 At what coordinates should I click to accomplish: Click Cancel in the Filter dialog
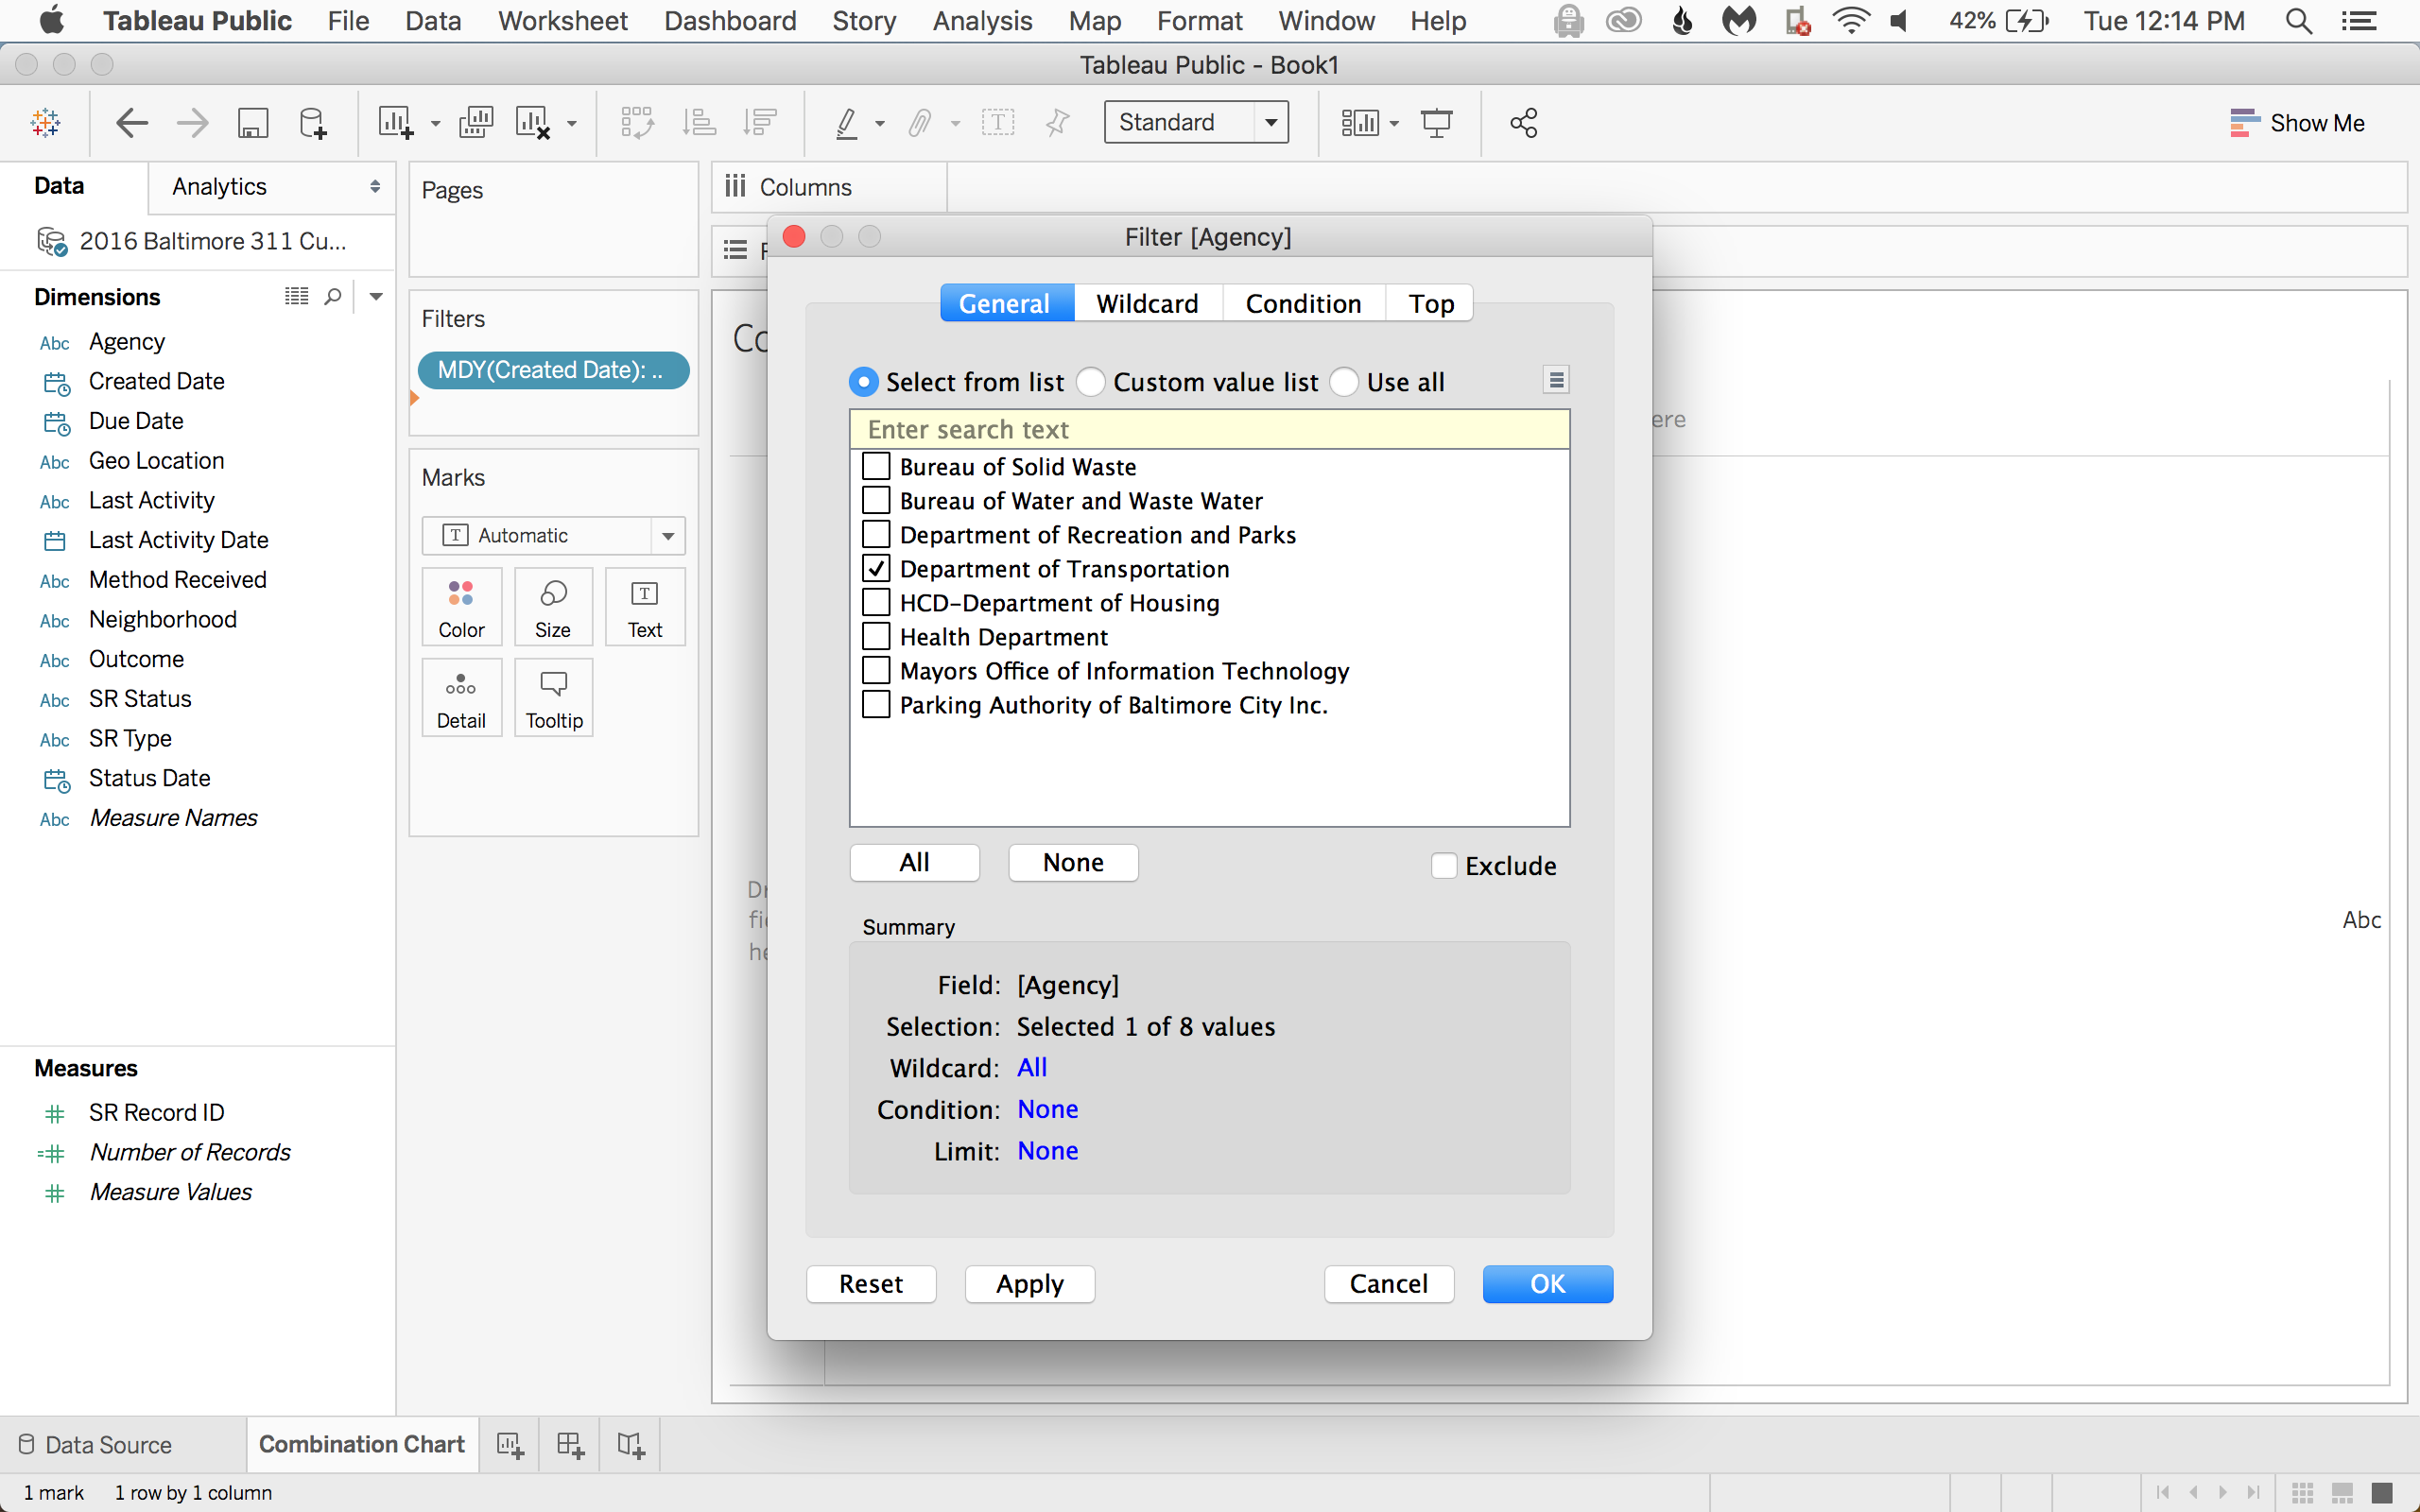point(1389,1284)
